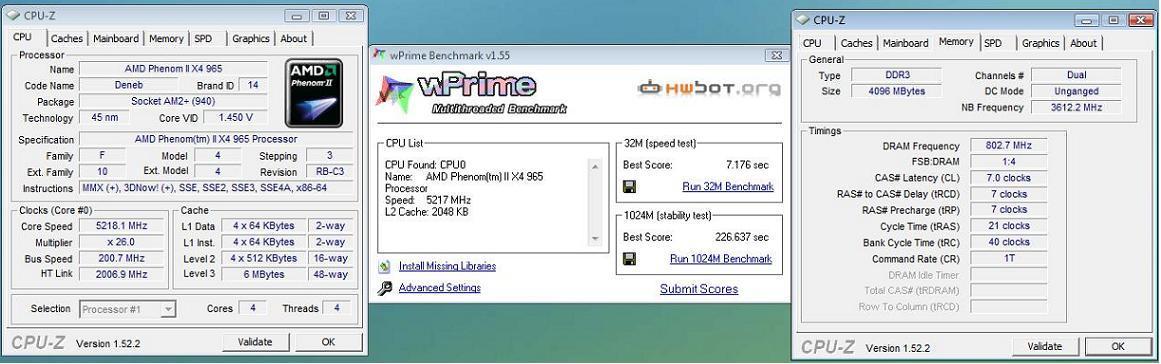The height and width of the screenshot is (364, 1161).
Task: Click the floppy disk icon beside Run 1024M Benchmark
Action: pyautogui.click(x=630, y=259)
